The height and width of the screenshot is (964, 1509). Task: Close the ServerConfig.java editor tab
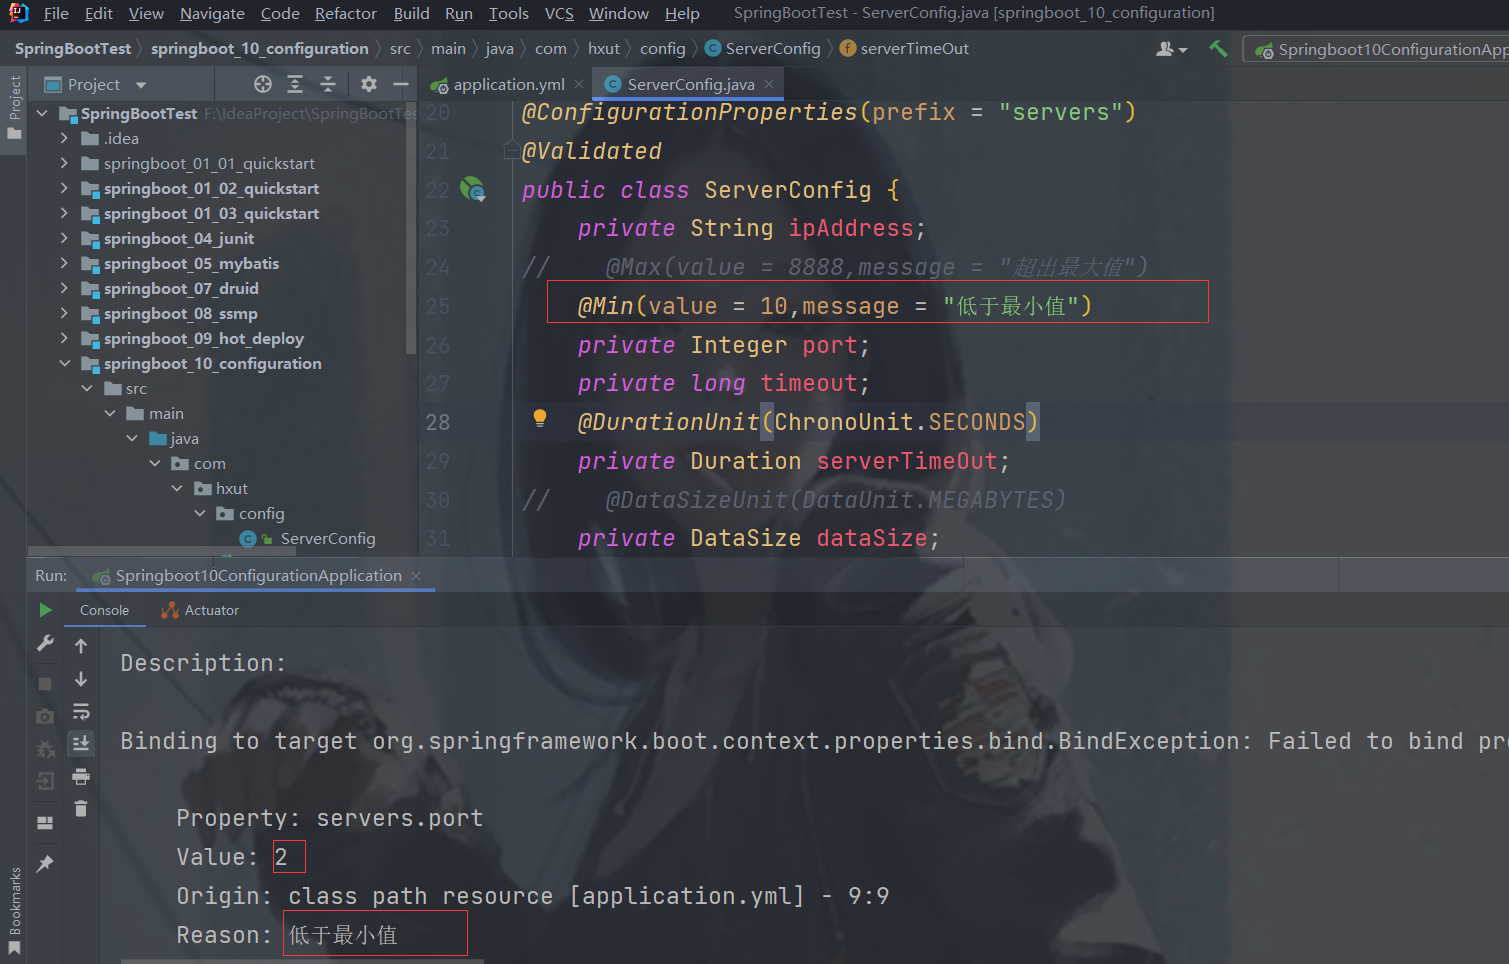769,84
